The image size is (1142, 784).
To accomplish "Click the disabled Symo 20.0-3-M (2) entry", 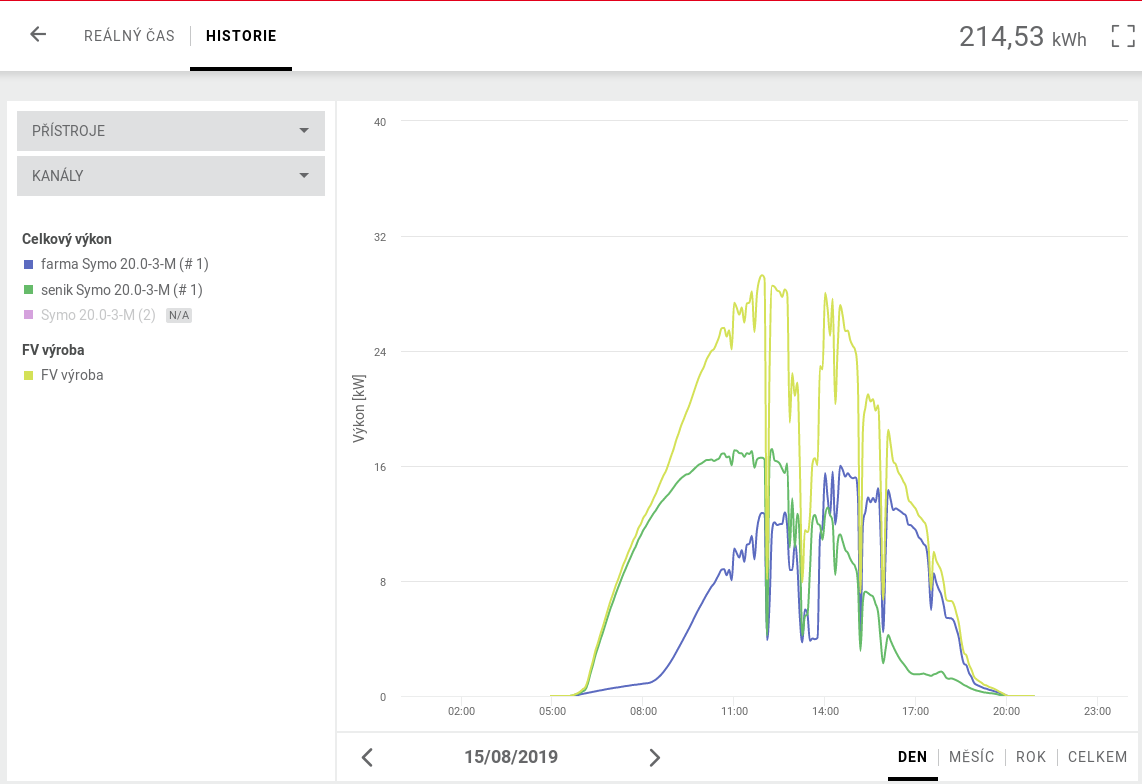I will [98, 315].
